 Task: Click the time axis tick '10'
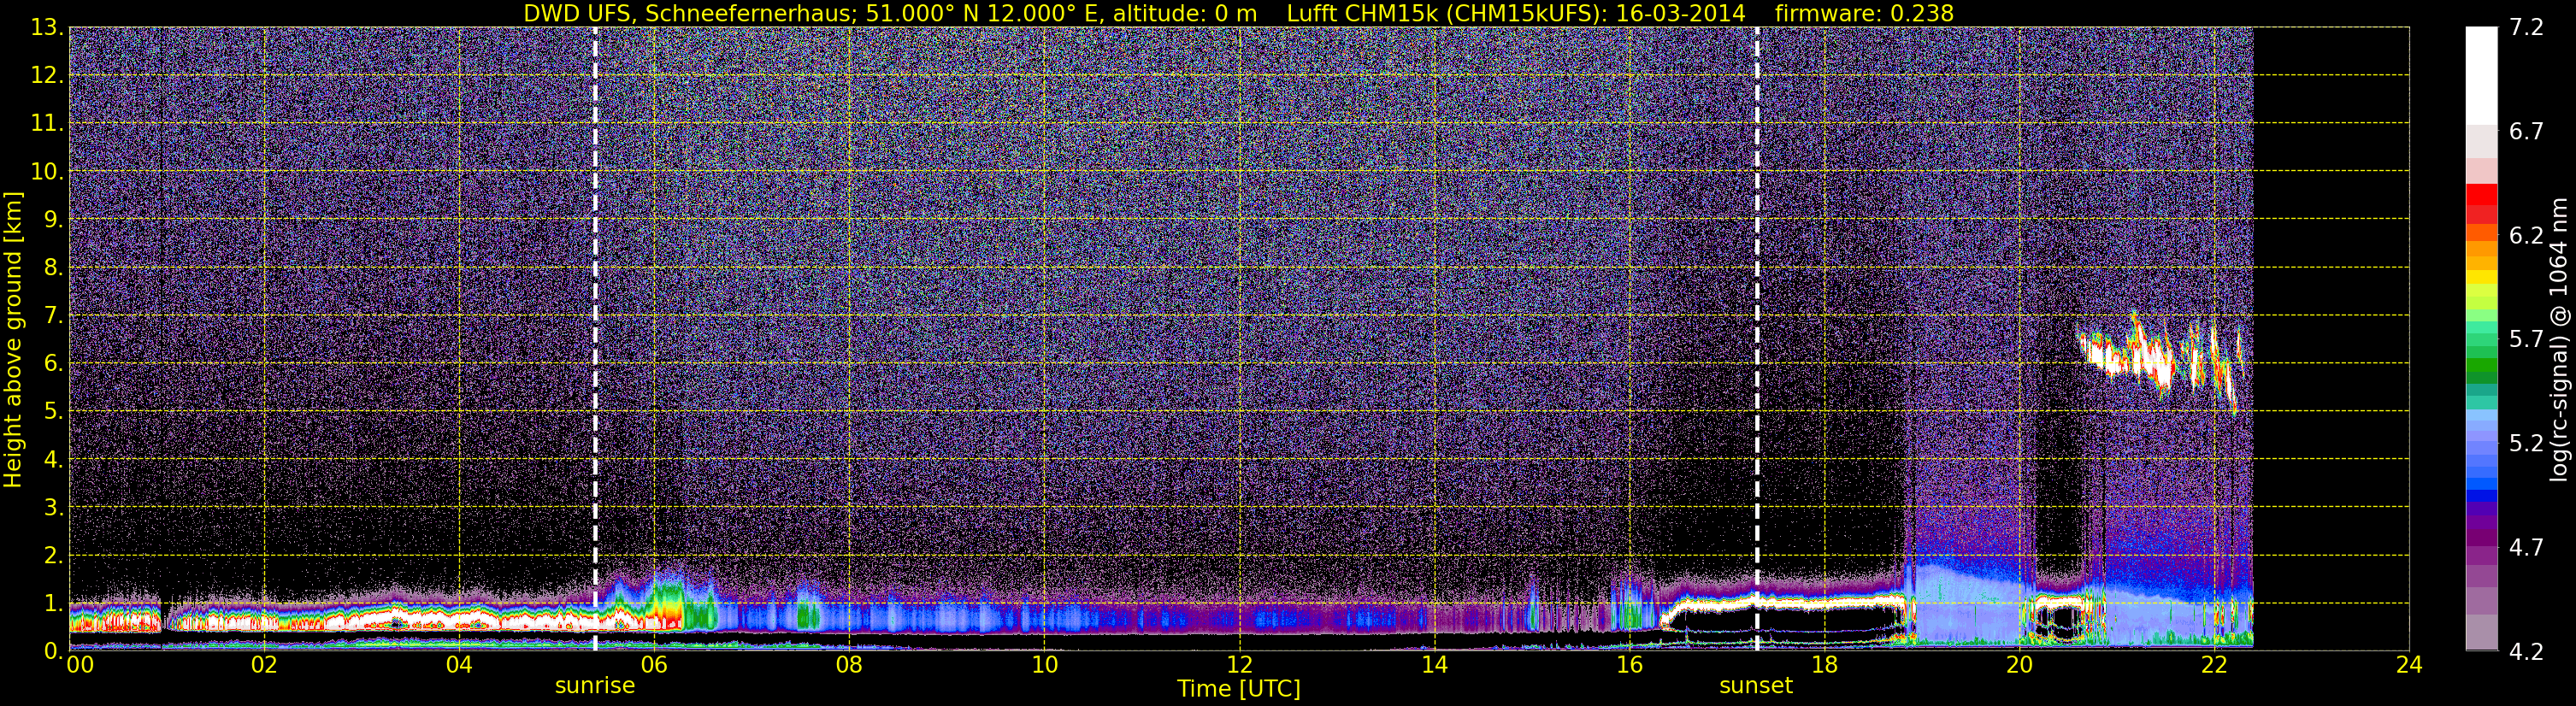coord(1043,665)
